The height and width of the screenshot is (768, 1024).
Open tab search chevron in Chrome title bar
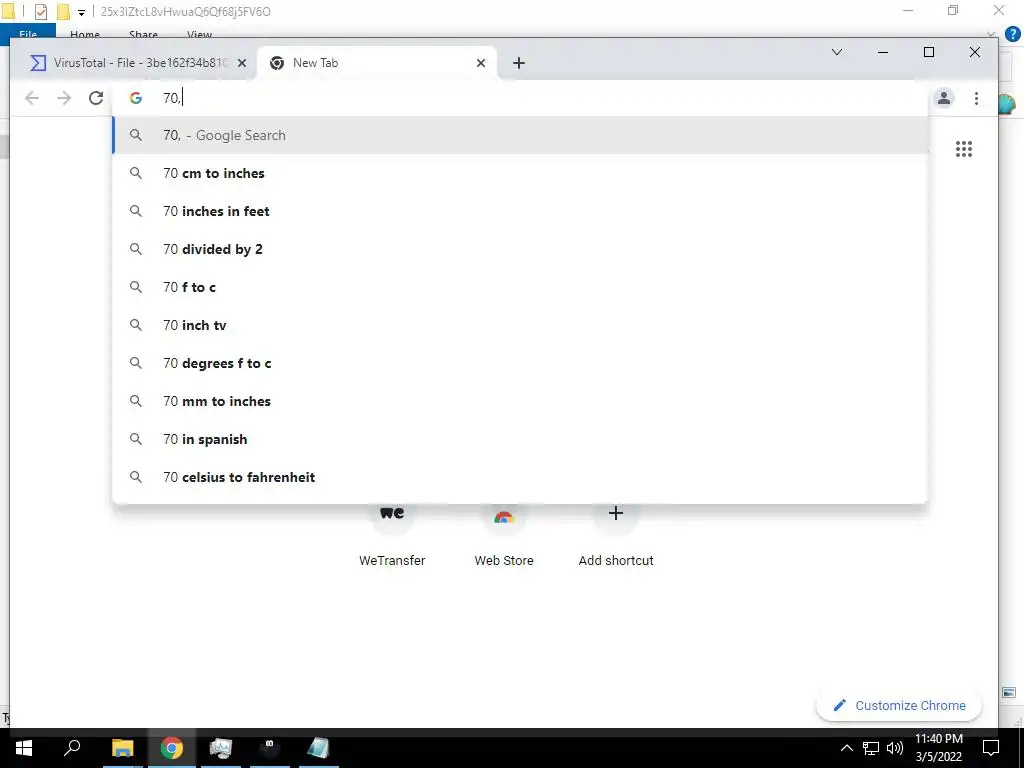(837, 52)
